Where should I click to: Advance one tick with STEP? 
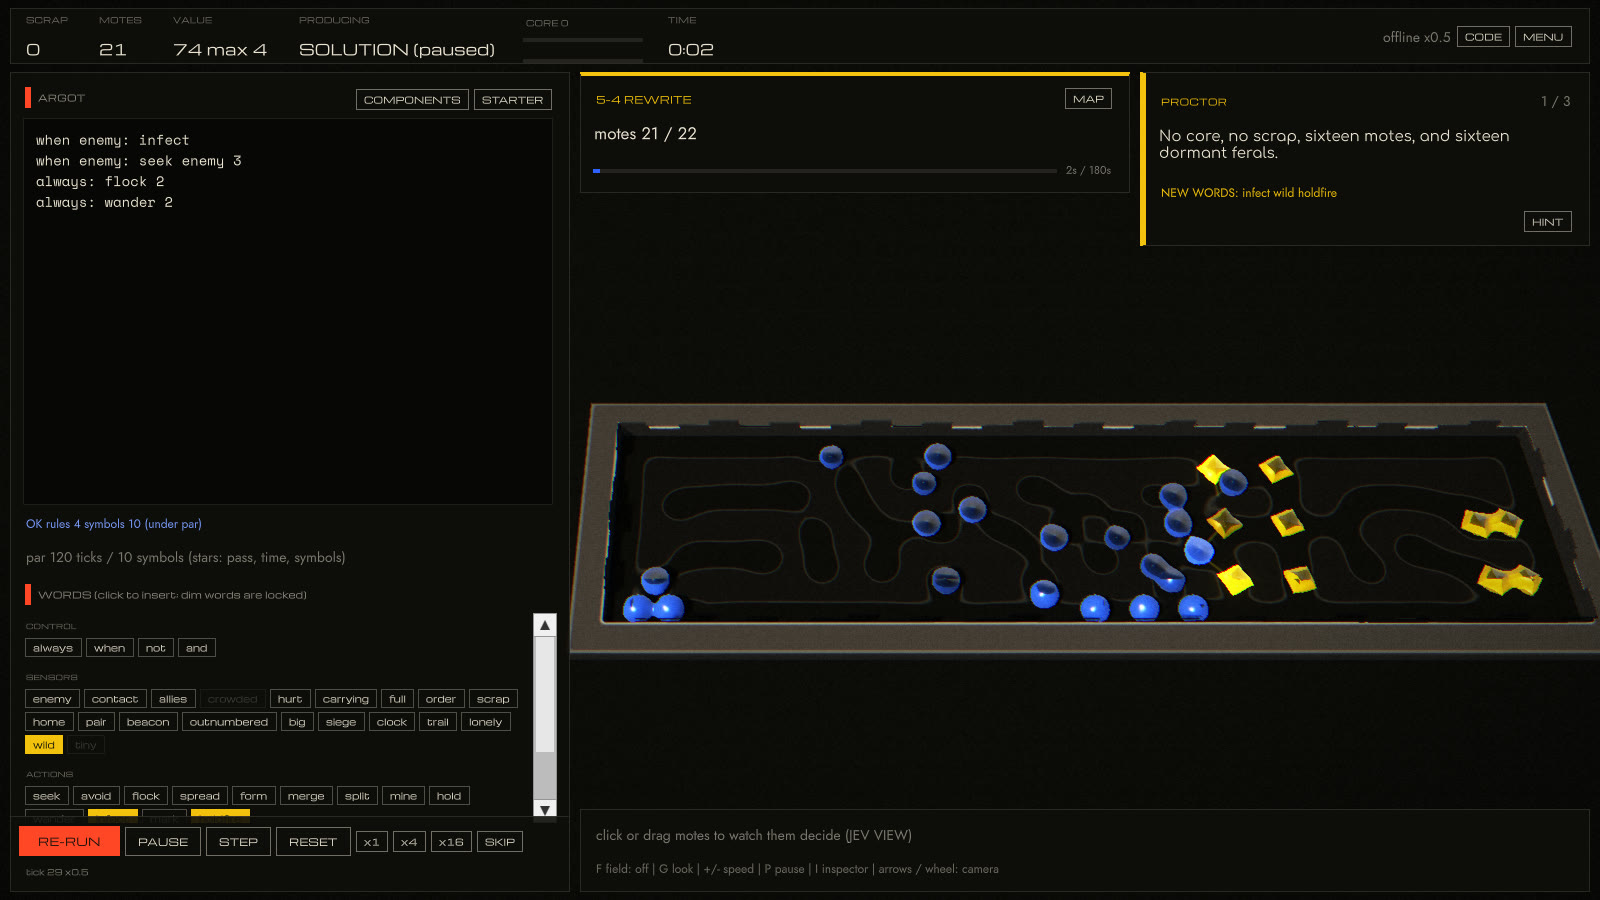(238, 842)
